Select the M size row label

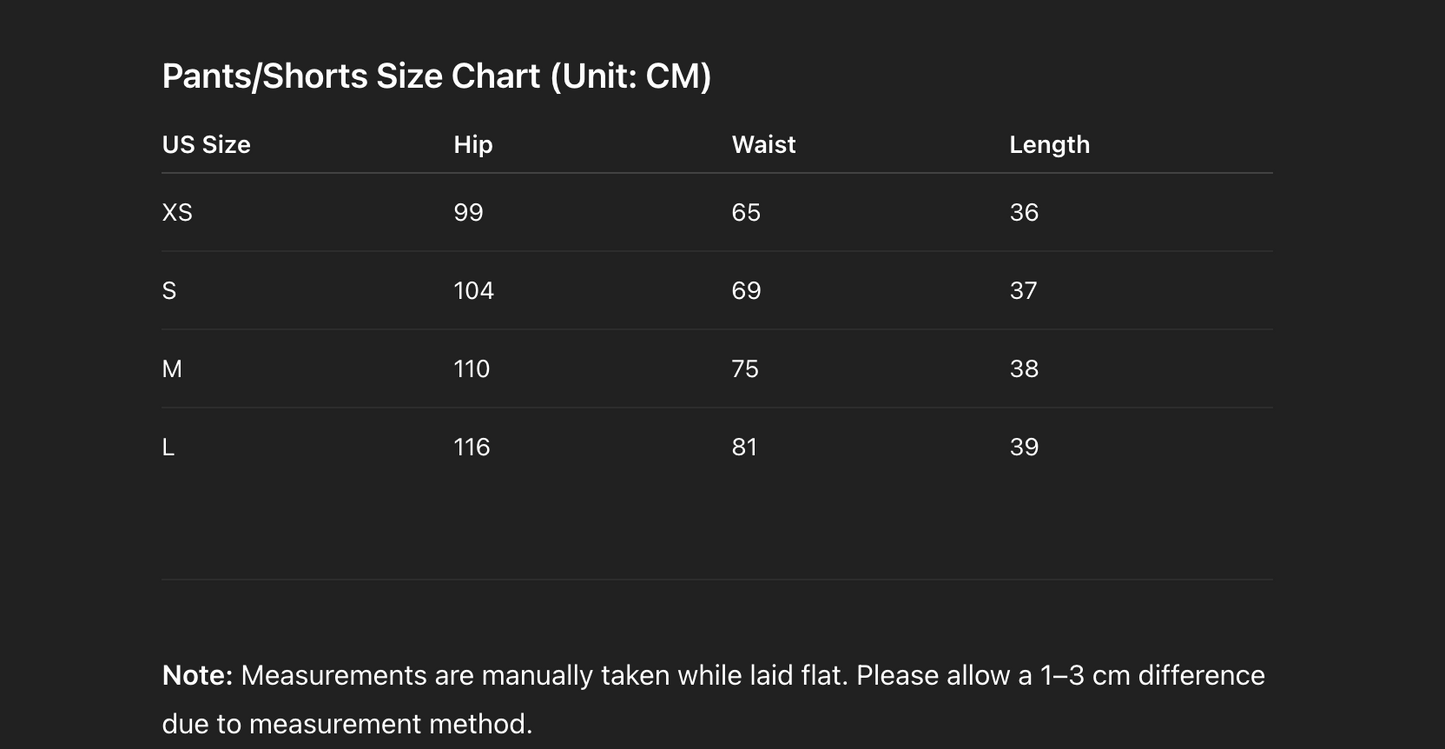[172, 368]
